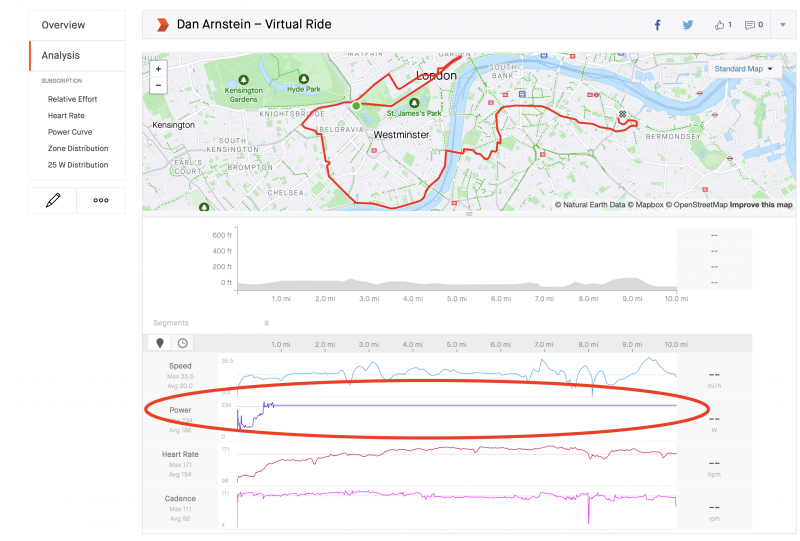Click the map resize handle below map
Image resolution: width=800 pixels, height=541 pixels.
click(x=469, y=213)
